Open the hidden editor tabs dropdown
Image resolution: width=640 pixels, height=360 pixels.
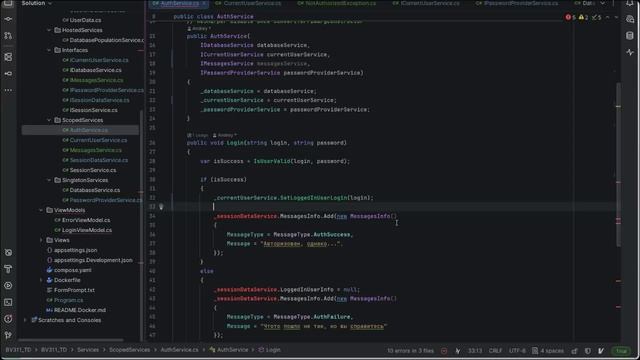(603, 3)
